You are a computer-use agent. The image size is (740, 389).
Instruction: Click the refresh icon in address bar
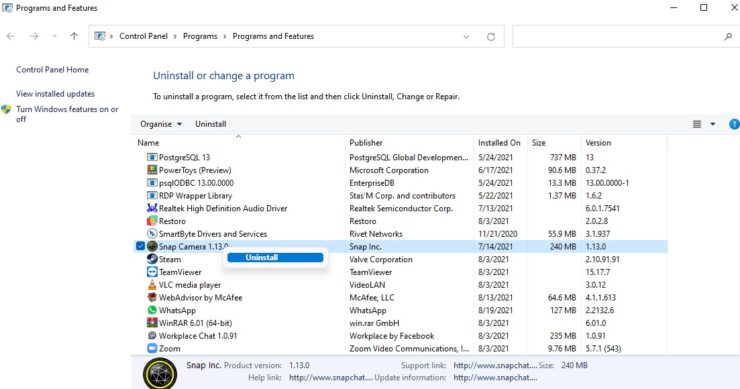click(491, 36)
